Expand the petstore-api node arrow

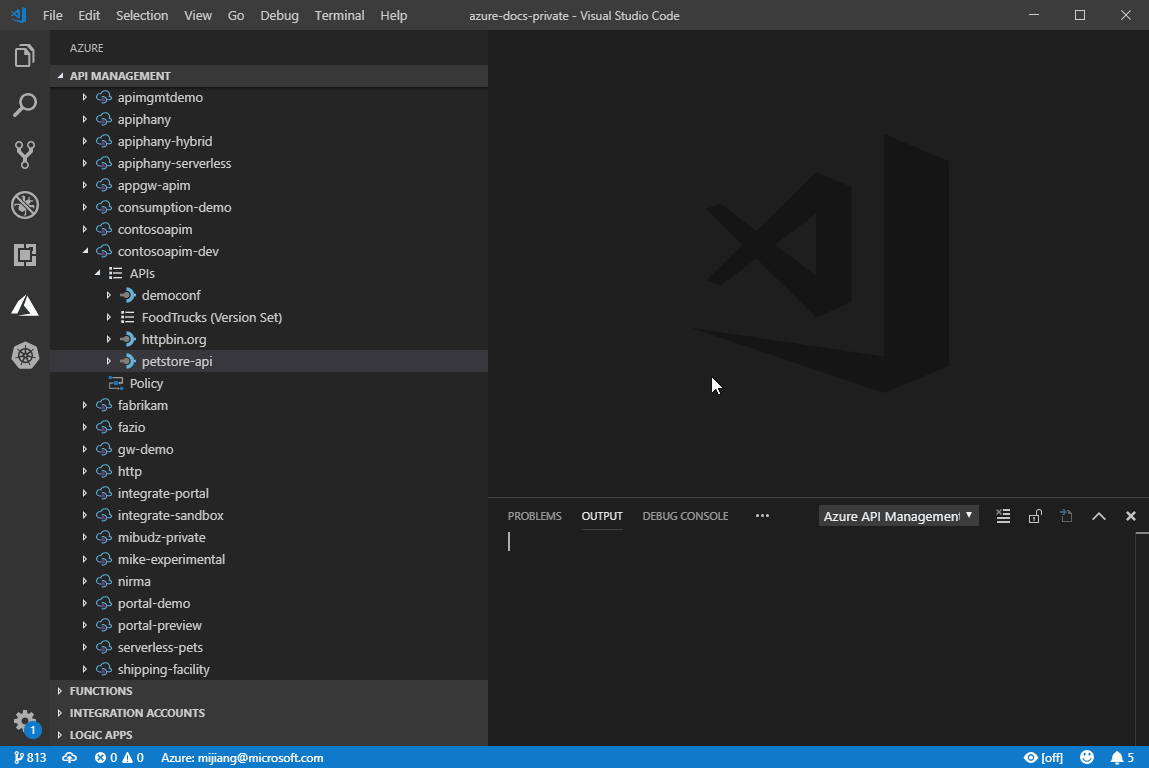click(109, 361)
